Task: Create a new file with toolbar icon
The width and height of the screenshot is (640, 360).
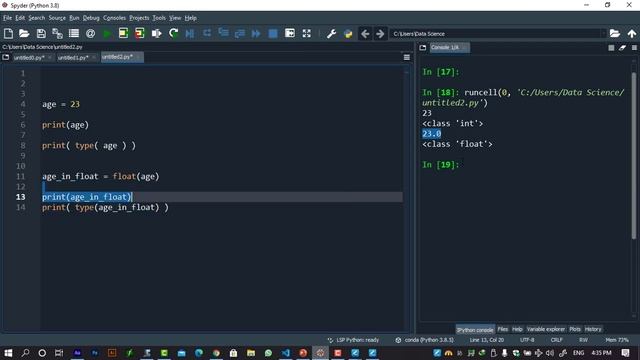Action: click(8, 33)
